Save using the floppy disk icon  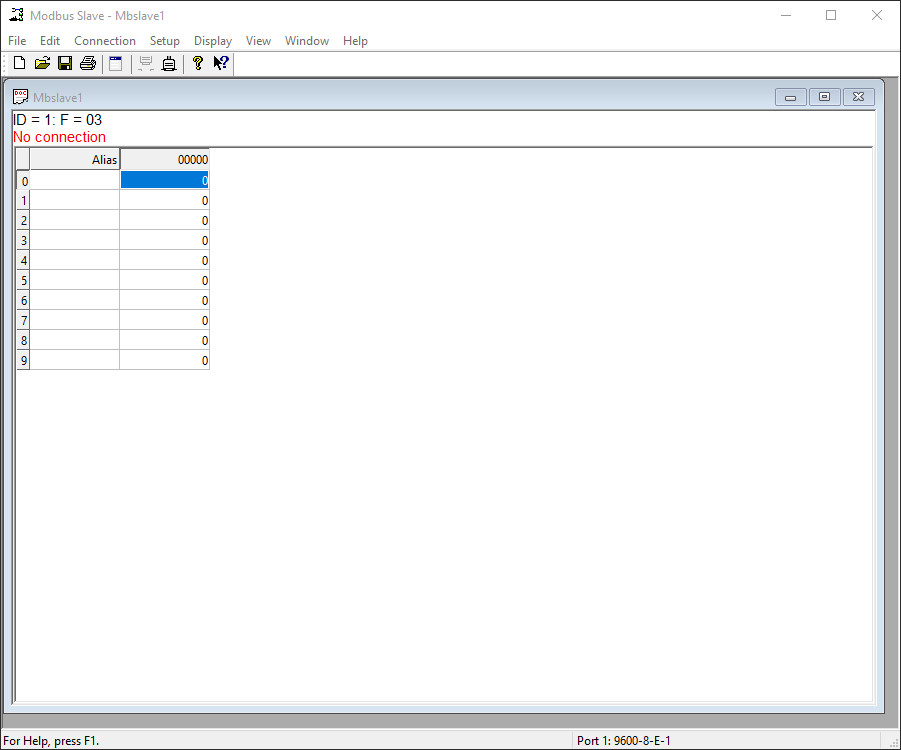(x=65, y=63)
